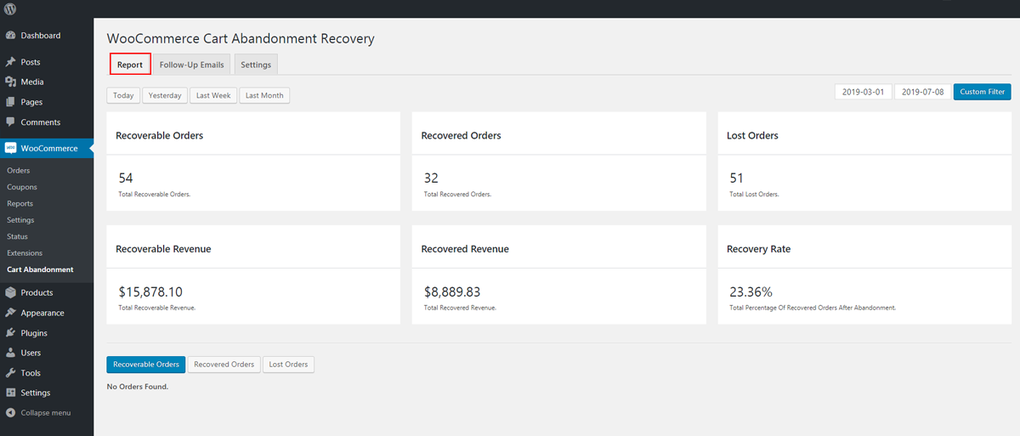
Task: Show Lost Orders list
Action: (x=288, y=364)
